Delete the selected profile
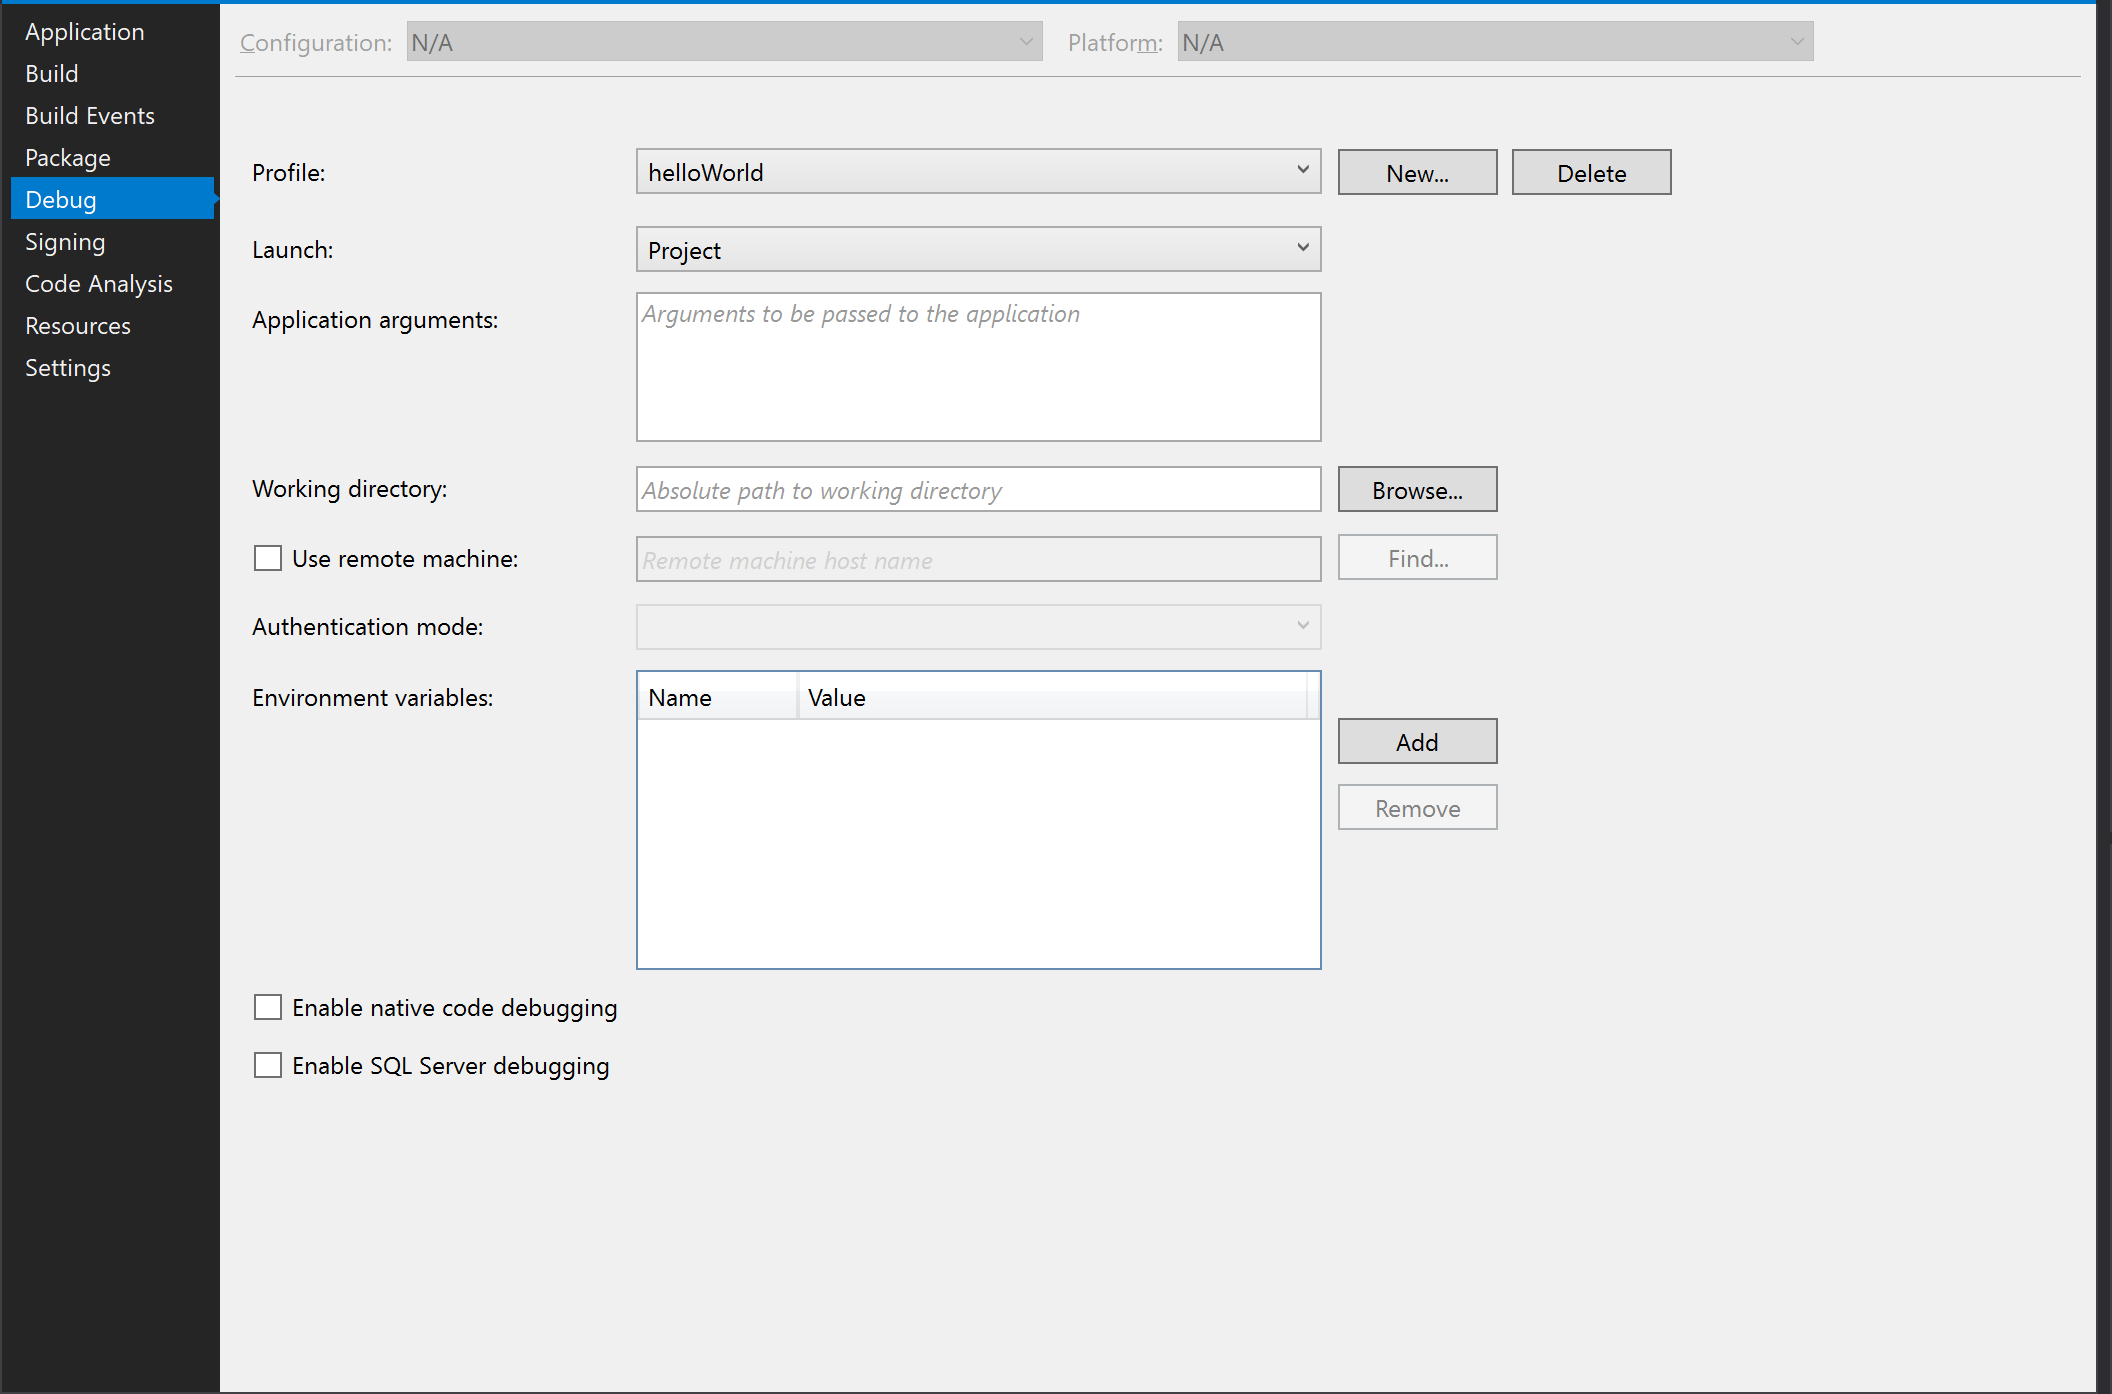2112x1394 pixels. (1591, 173)
